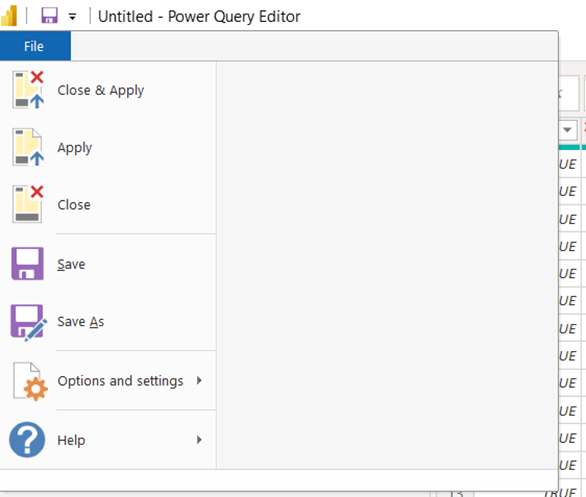586x497 pixels.
Task: Click the Save icon in title bar
Action: [x=49, y=16]
